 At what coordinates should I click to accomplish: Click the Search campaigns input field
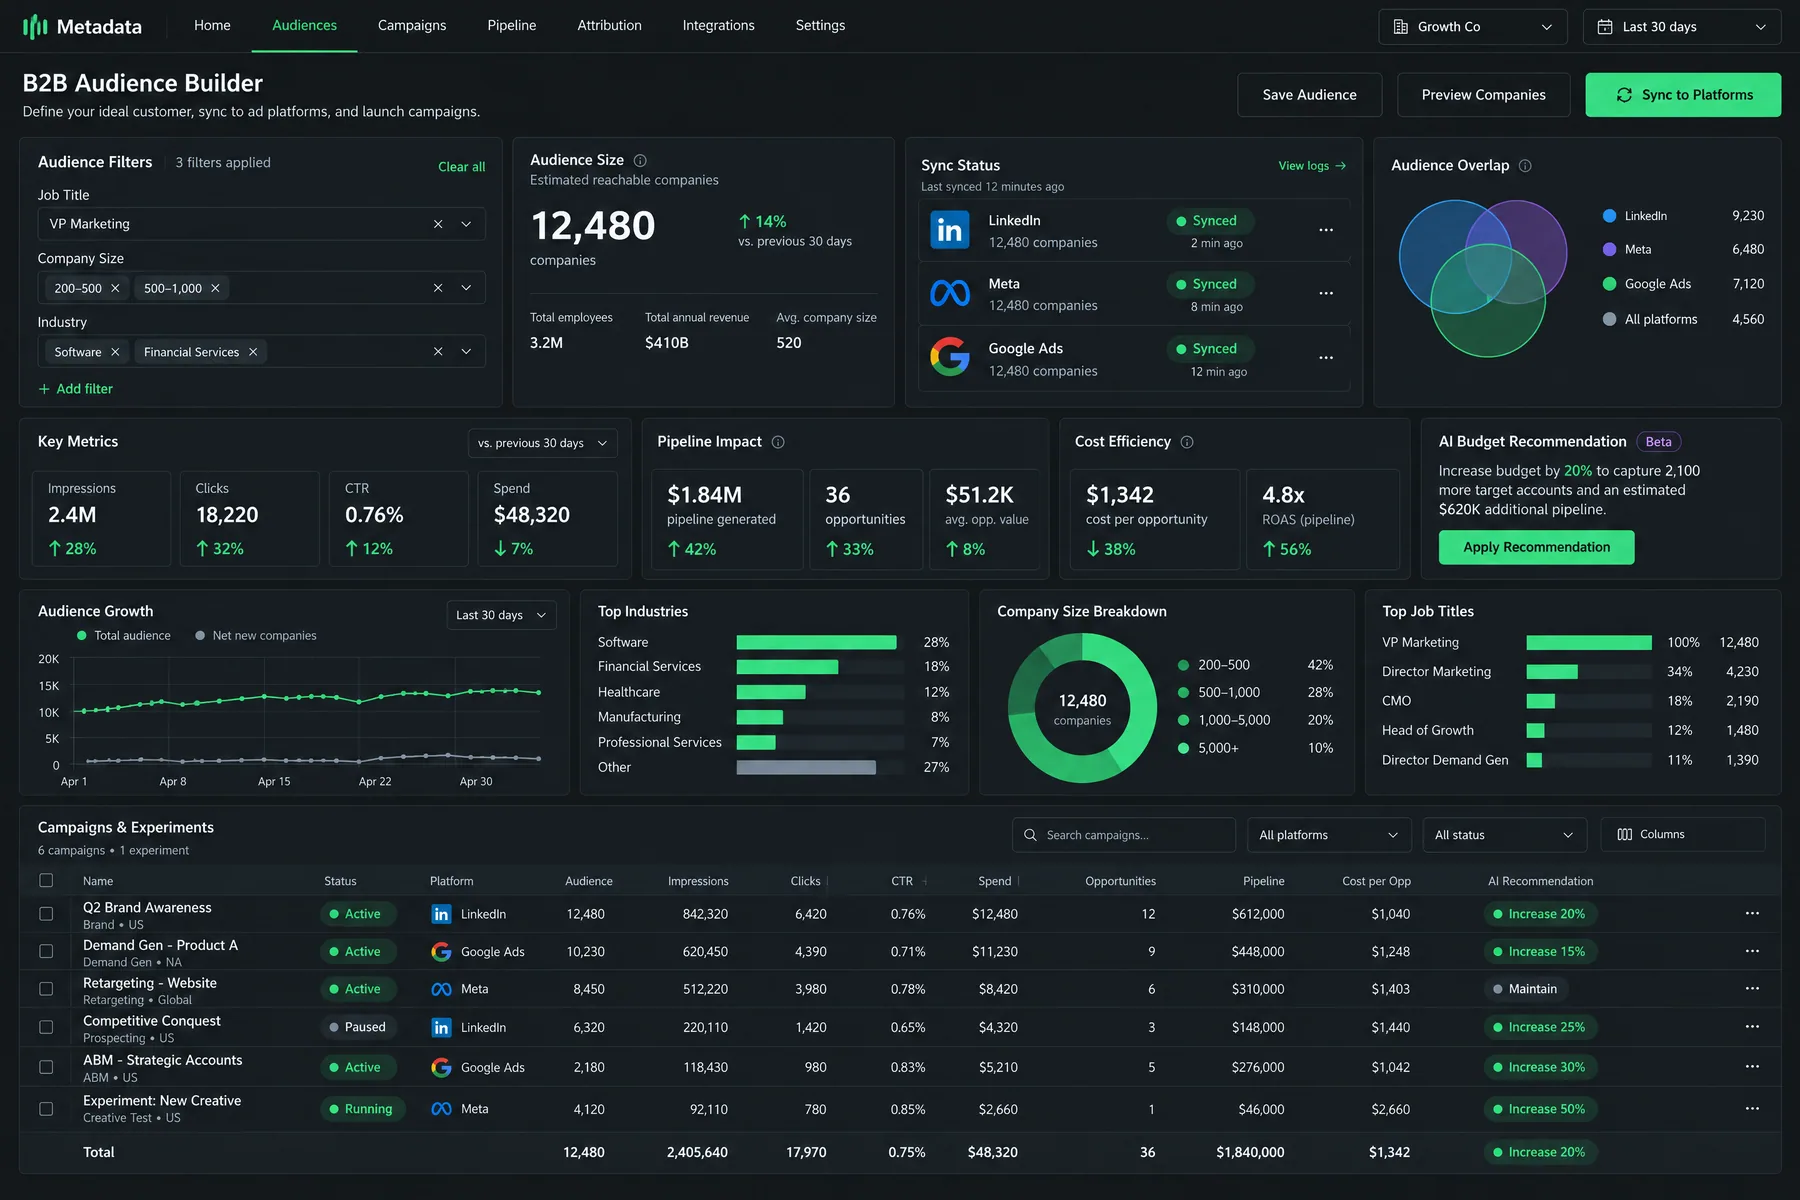(1124, 835)
